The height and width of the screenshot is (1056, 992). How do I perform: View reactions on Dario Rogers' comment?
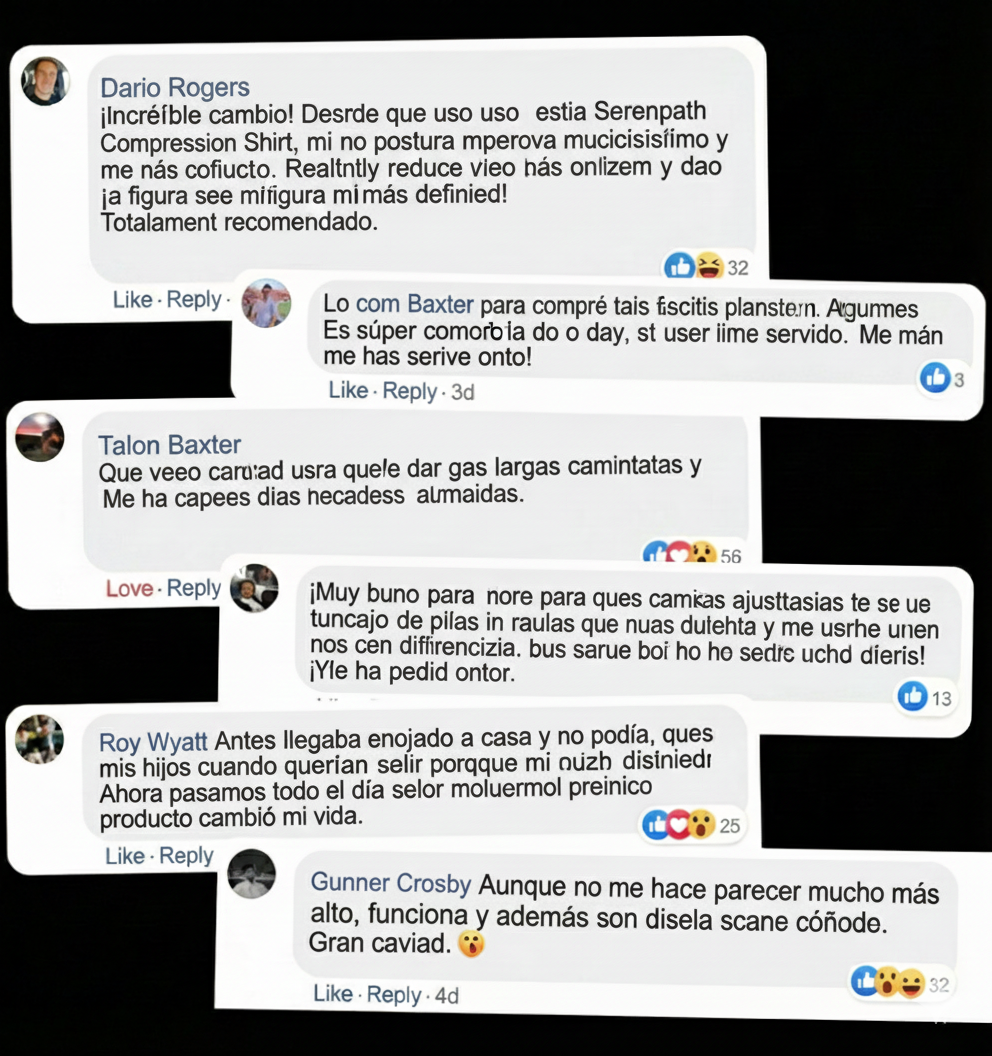tap(706, 267)
